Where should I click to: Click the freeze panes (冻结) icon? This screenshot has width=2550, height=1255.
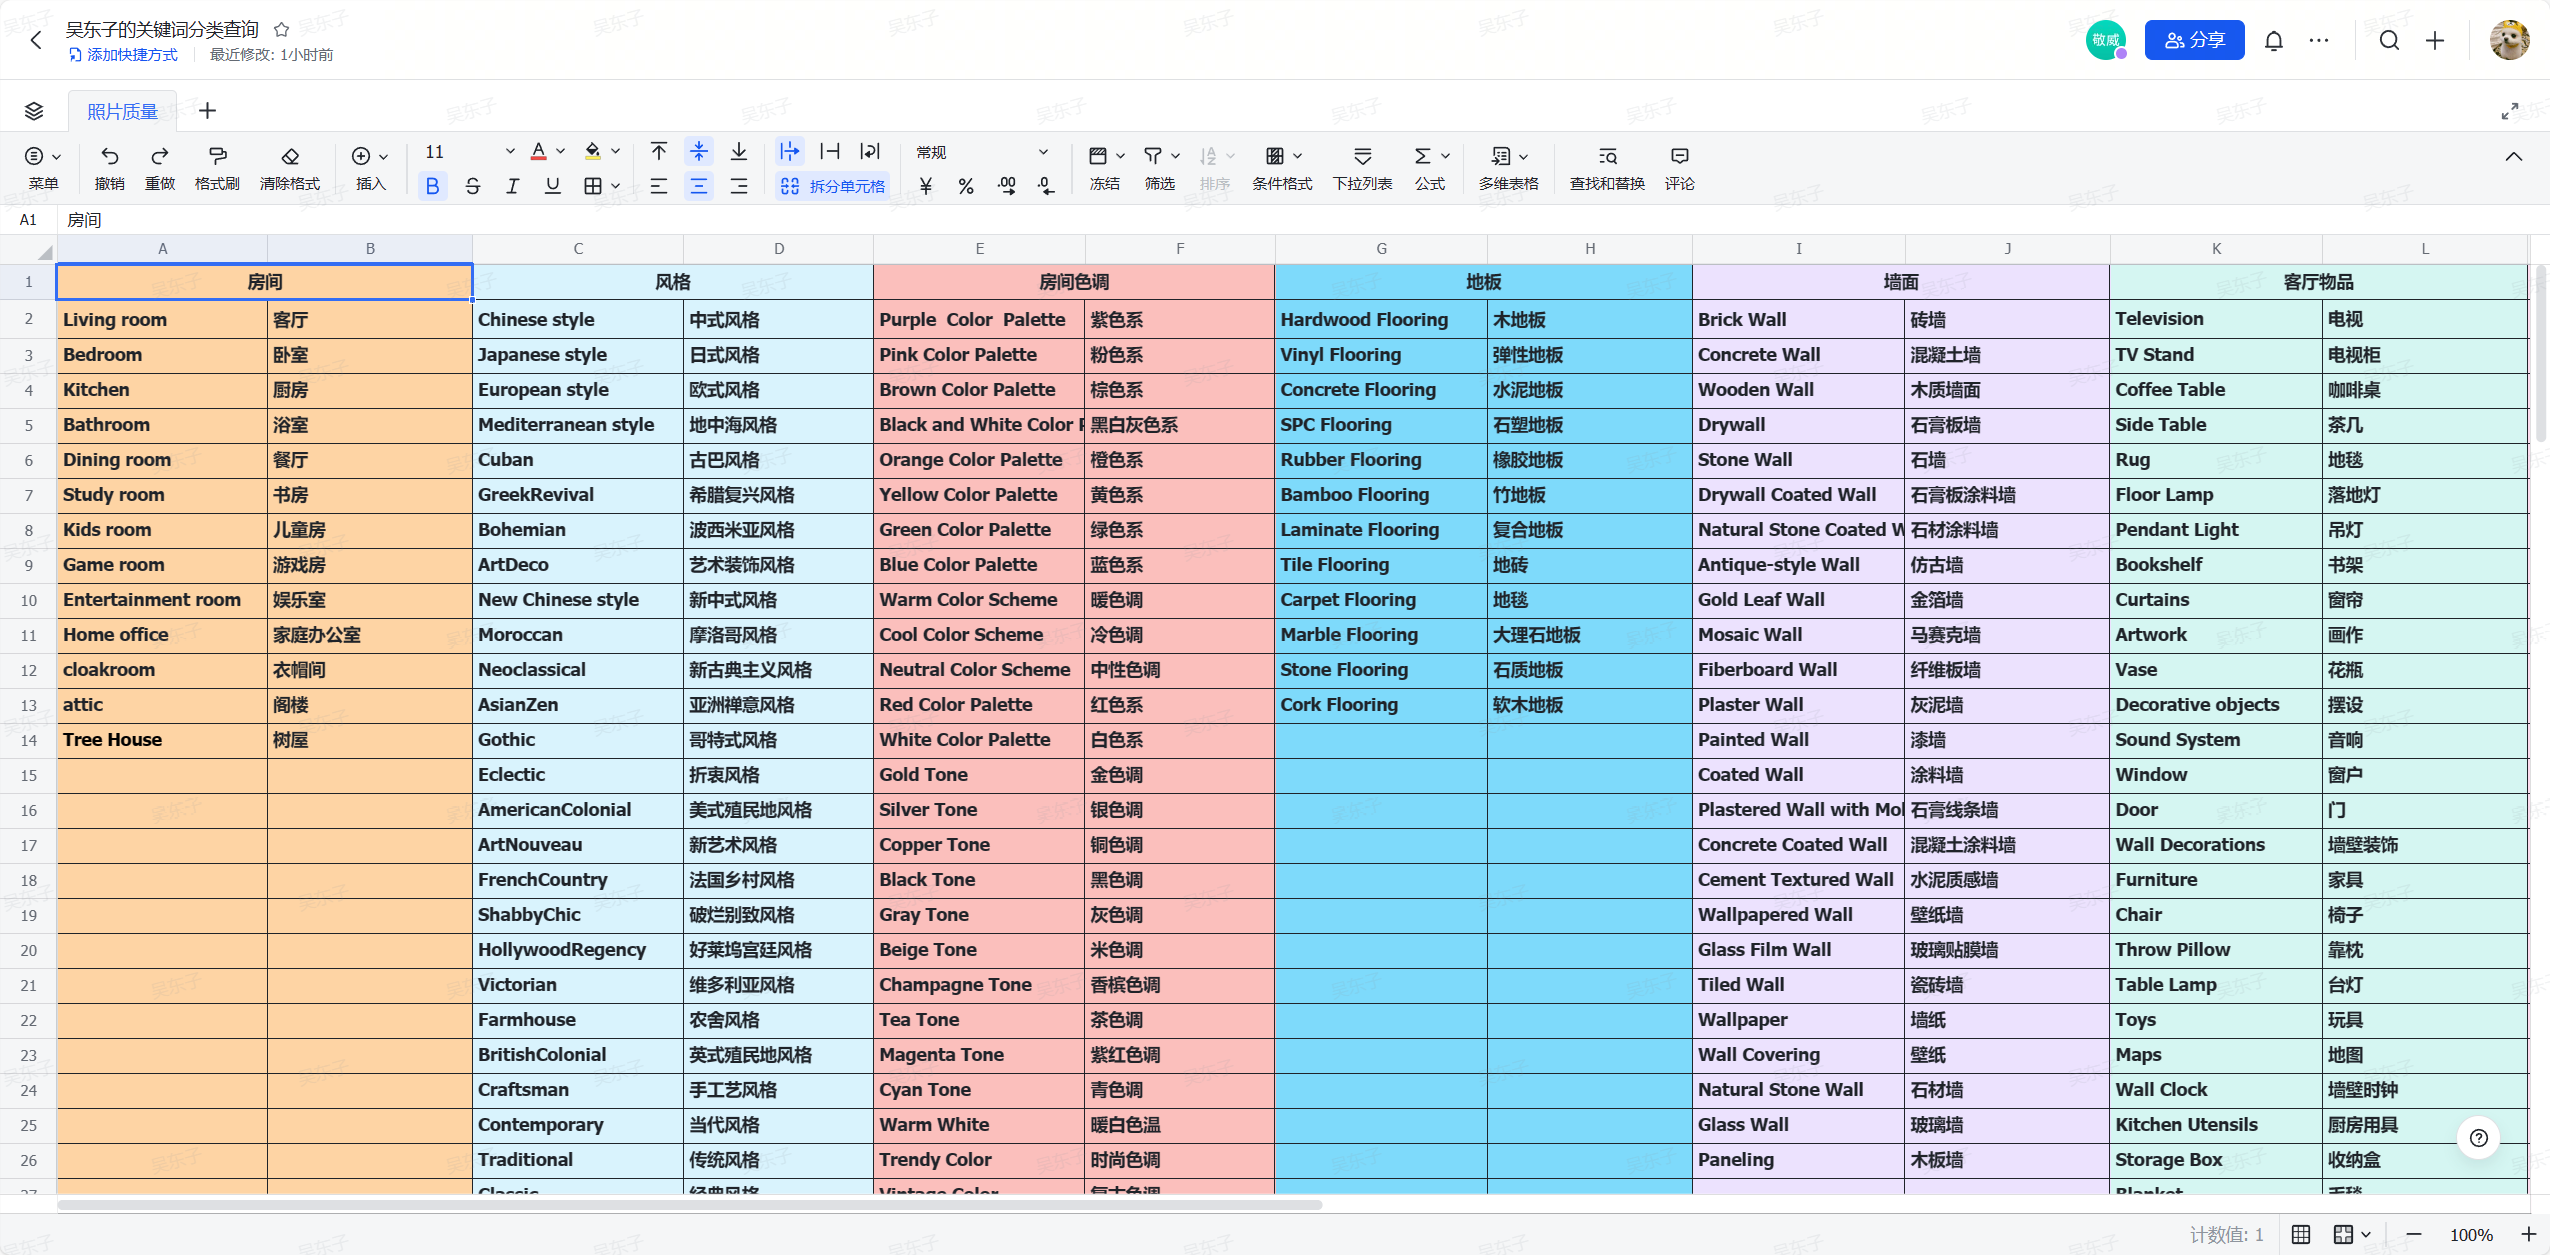coord(1097,156)
